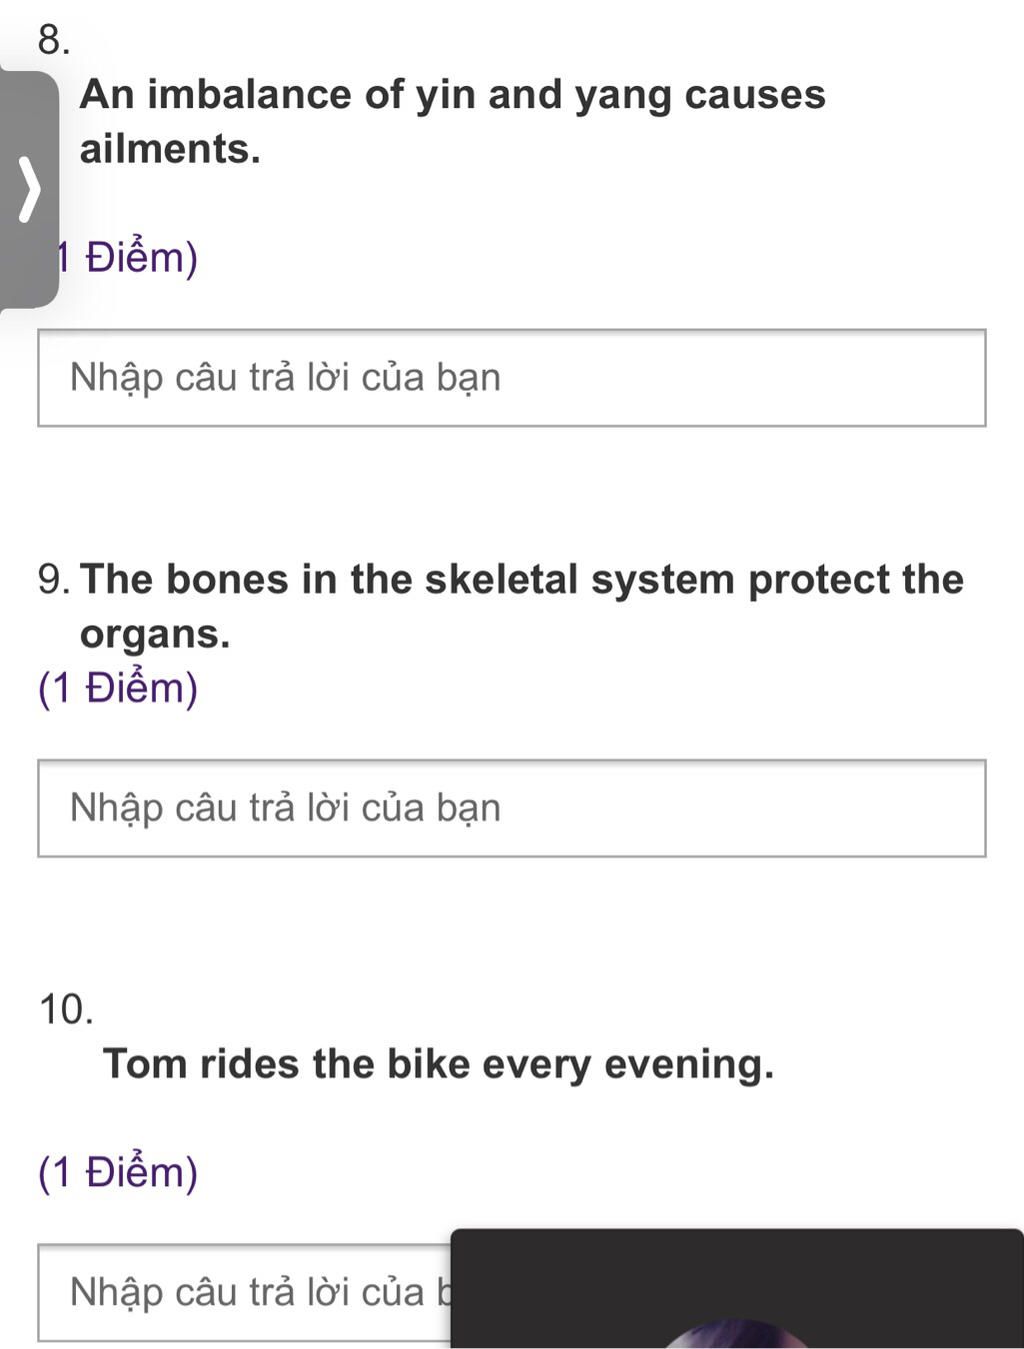Focus the answer field for question 9
1024x1349 pixels.
(x=512, y=808)
